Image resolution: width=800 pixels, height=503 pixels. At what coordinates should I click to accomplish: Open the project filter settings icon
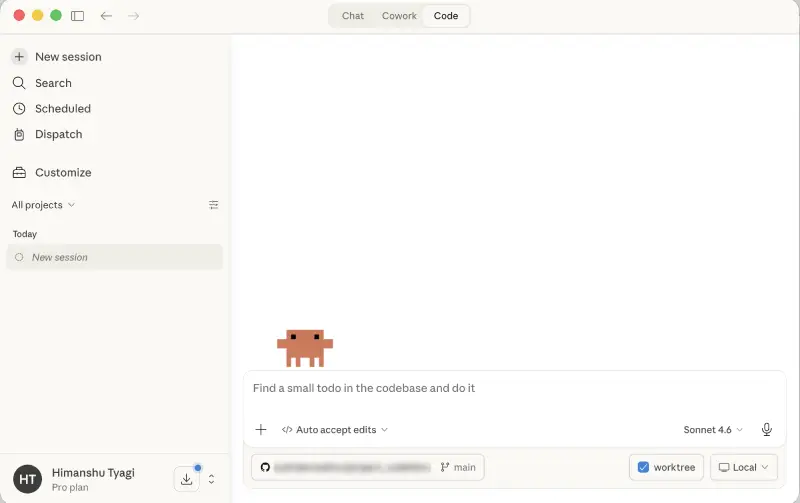pos(214,205)
